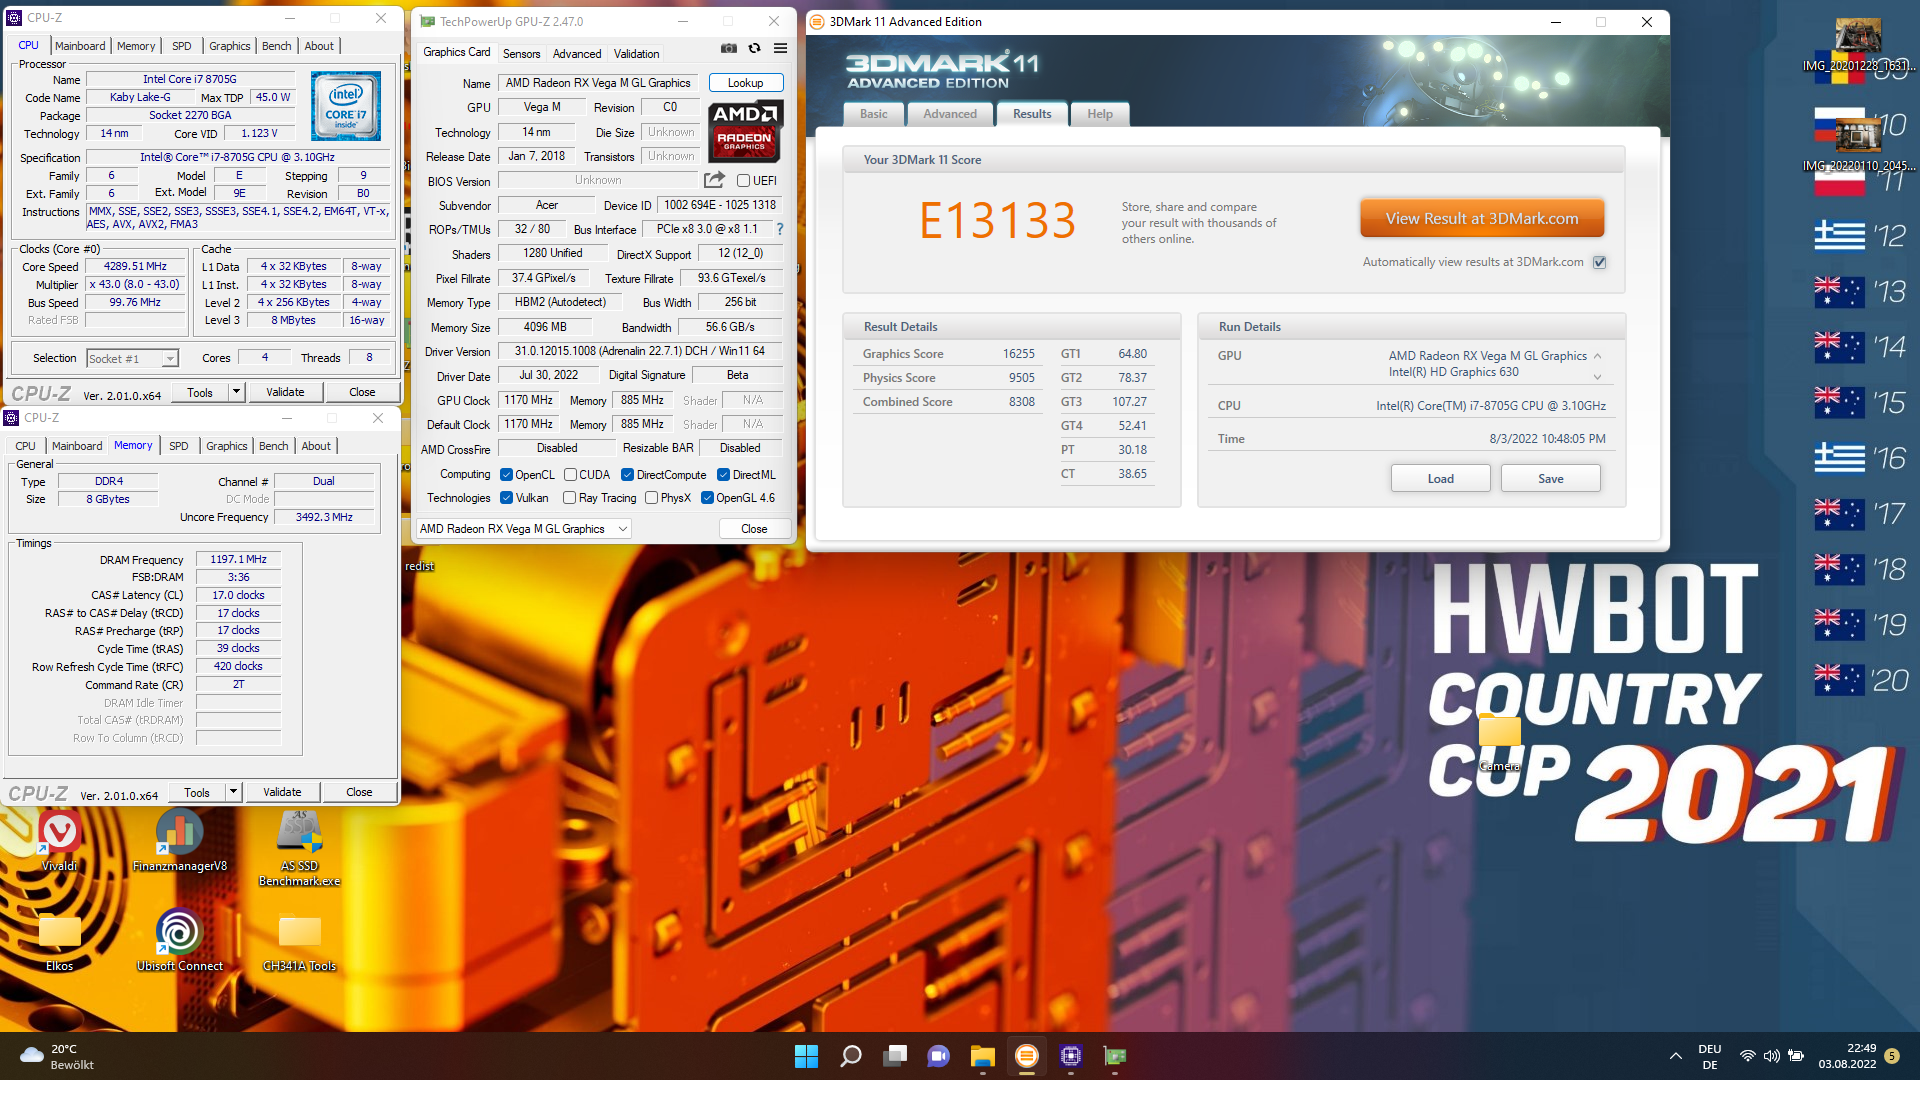Open the Advanced tab in GPU-Z

[x=577, y=54]
